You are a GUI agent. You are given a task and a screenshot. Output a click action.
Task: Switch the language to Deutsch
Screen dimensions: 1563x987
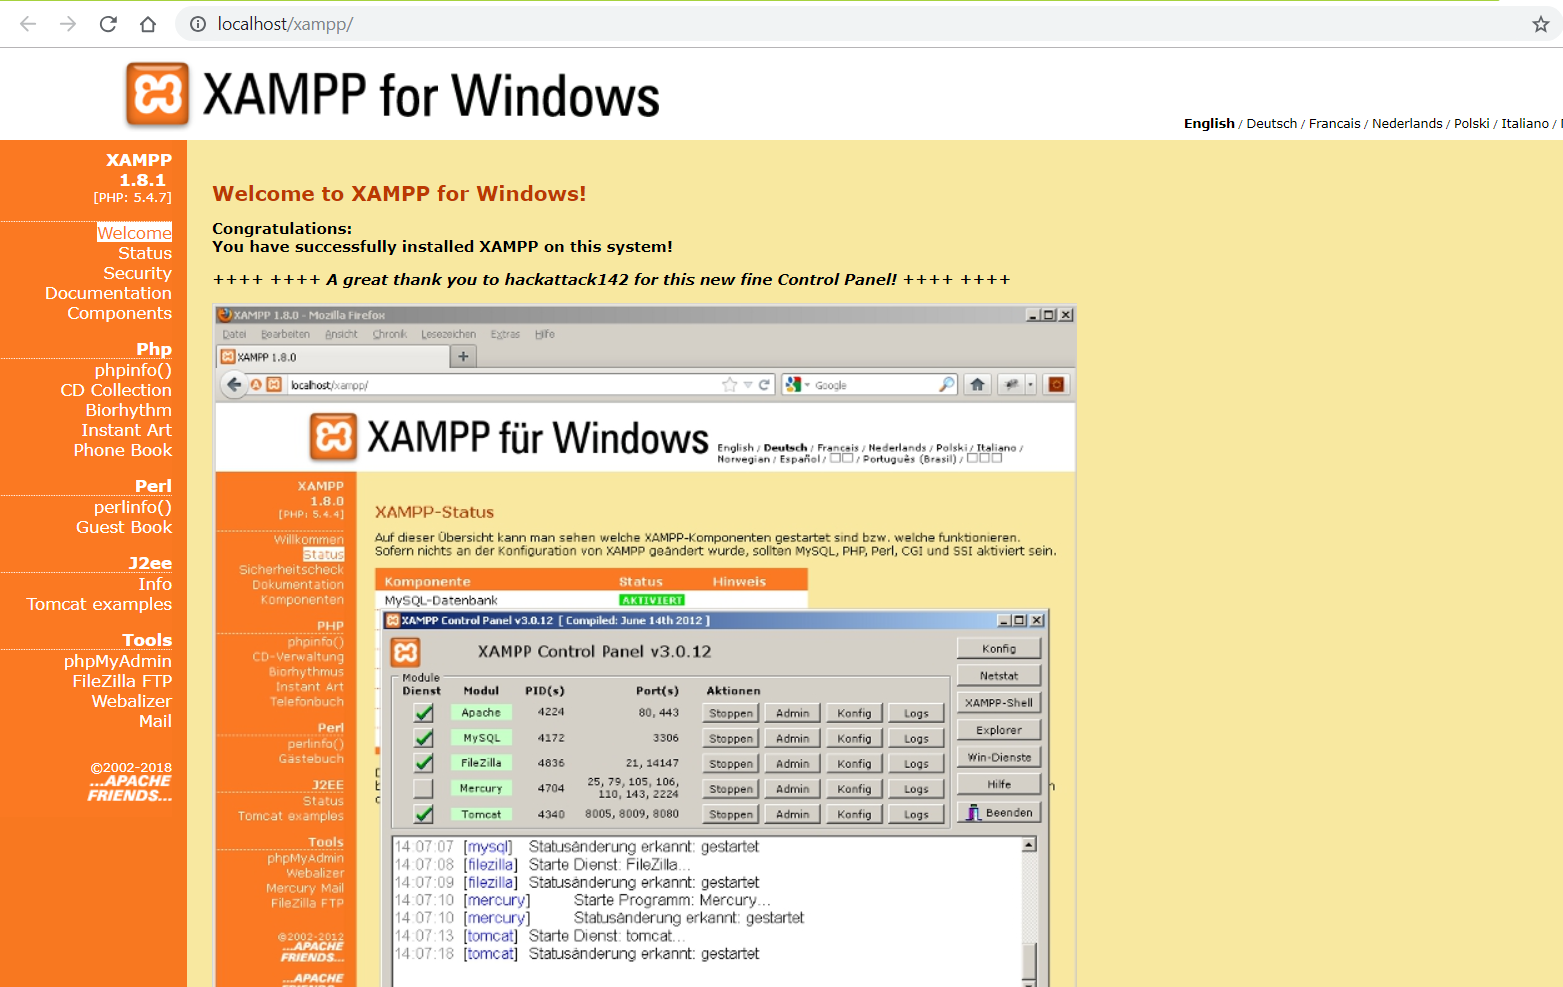pos(1271,123)
